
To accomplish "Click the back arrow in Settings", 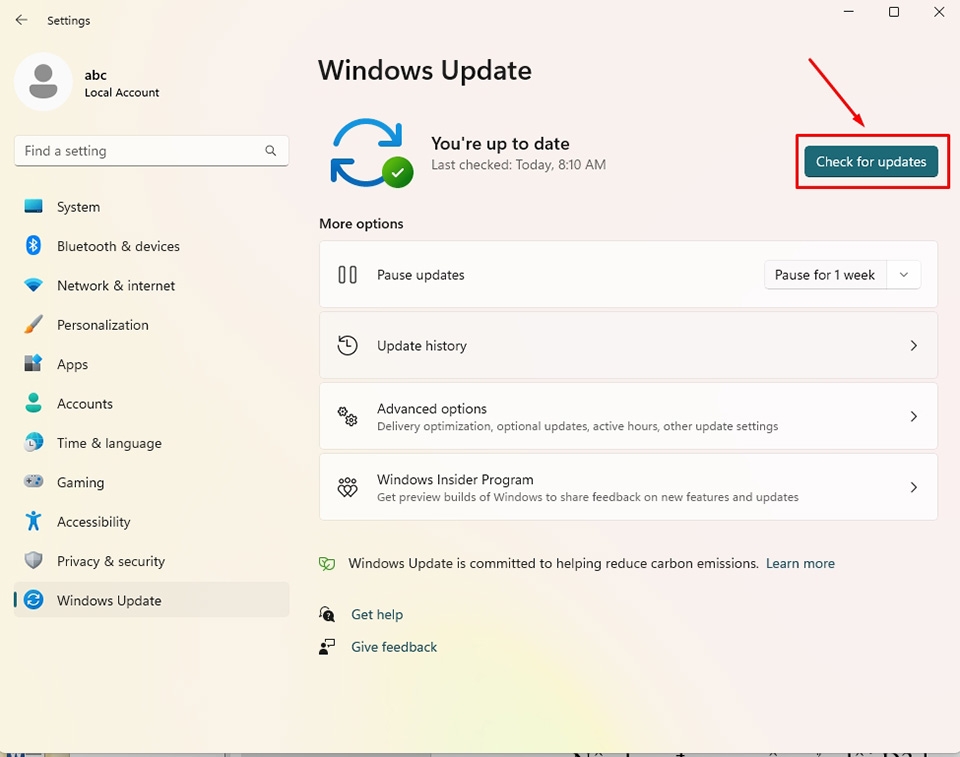I will [x=21, y=20].
